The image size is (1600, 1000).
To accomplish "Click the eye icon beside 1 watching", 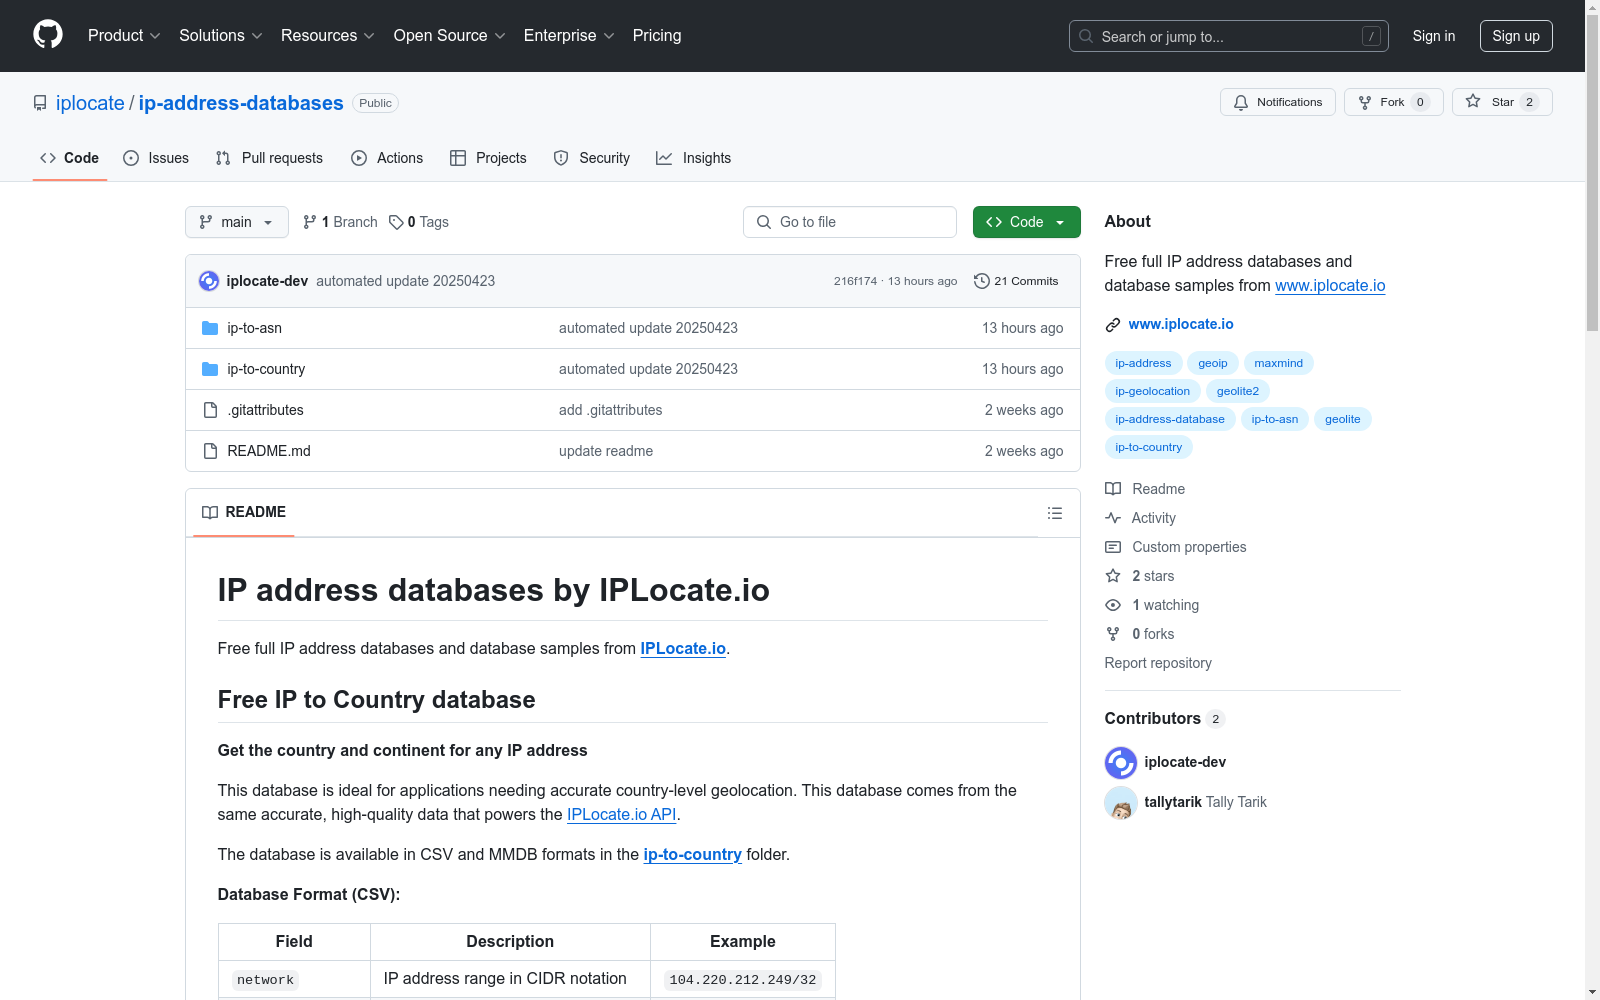I will (1113, 605).
